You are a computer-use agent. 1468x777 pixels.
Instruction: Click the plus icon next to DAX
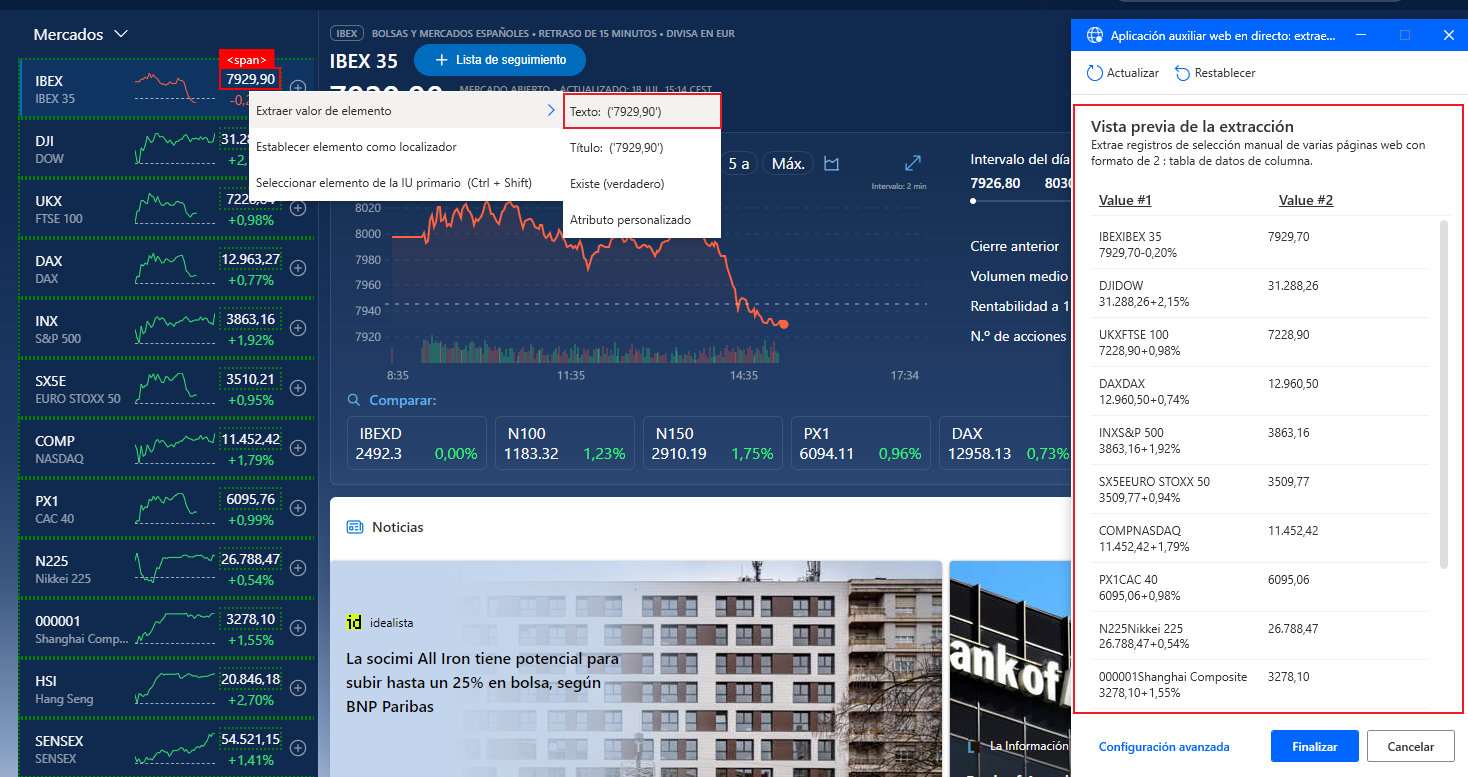pyautogui.click(x=297, y=268)
